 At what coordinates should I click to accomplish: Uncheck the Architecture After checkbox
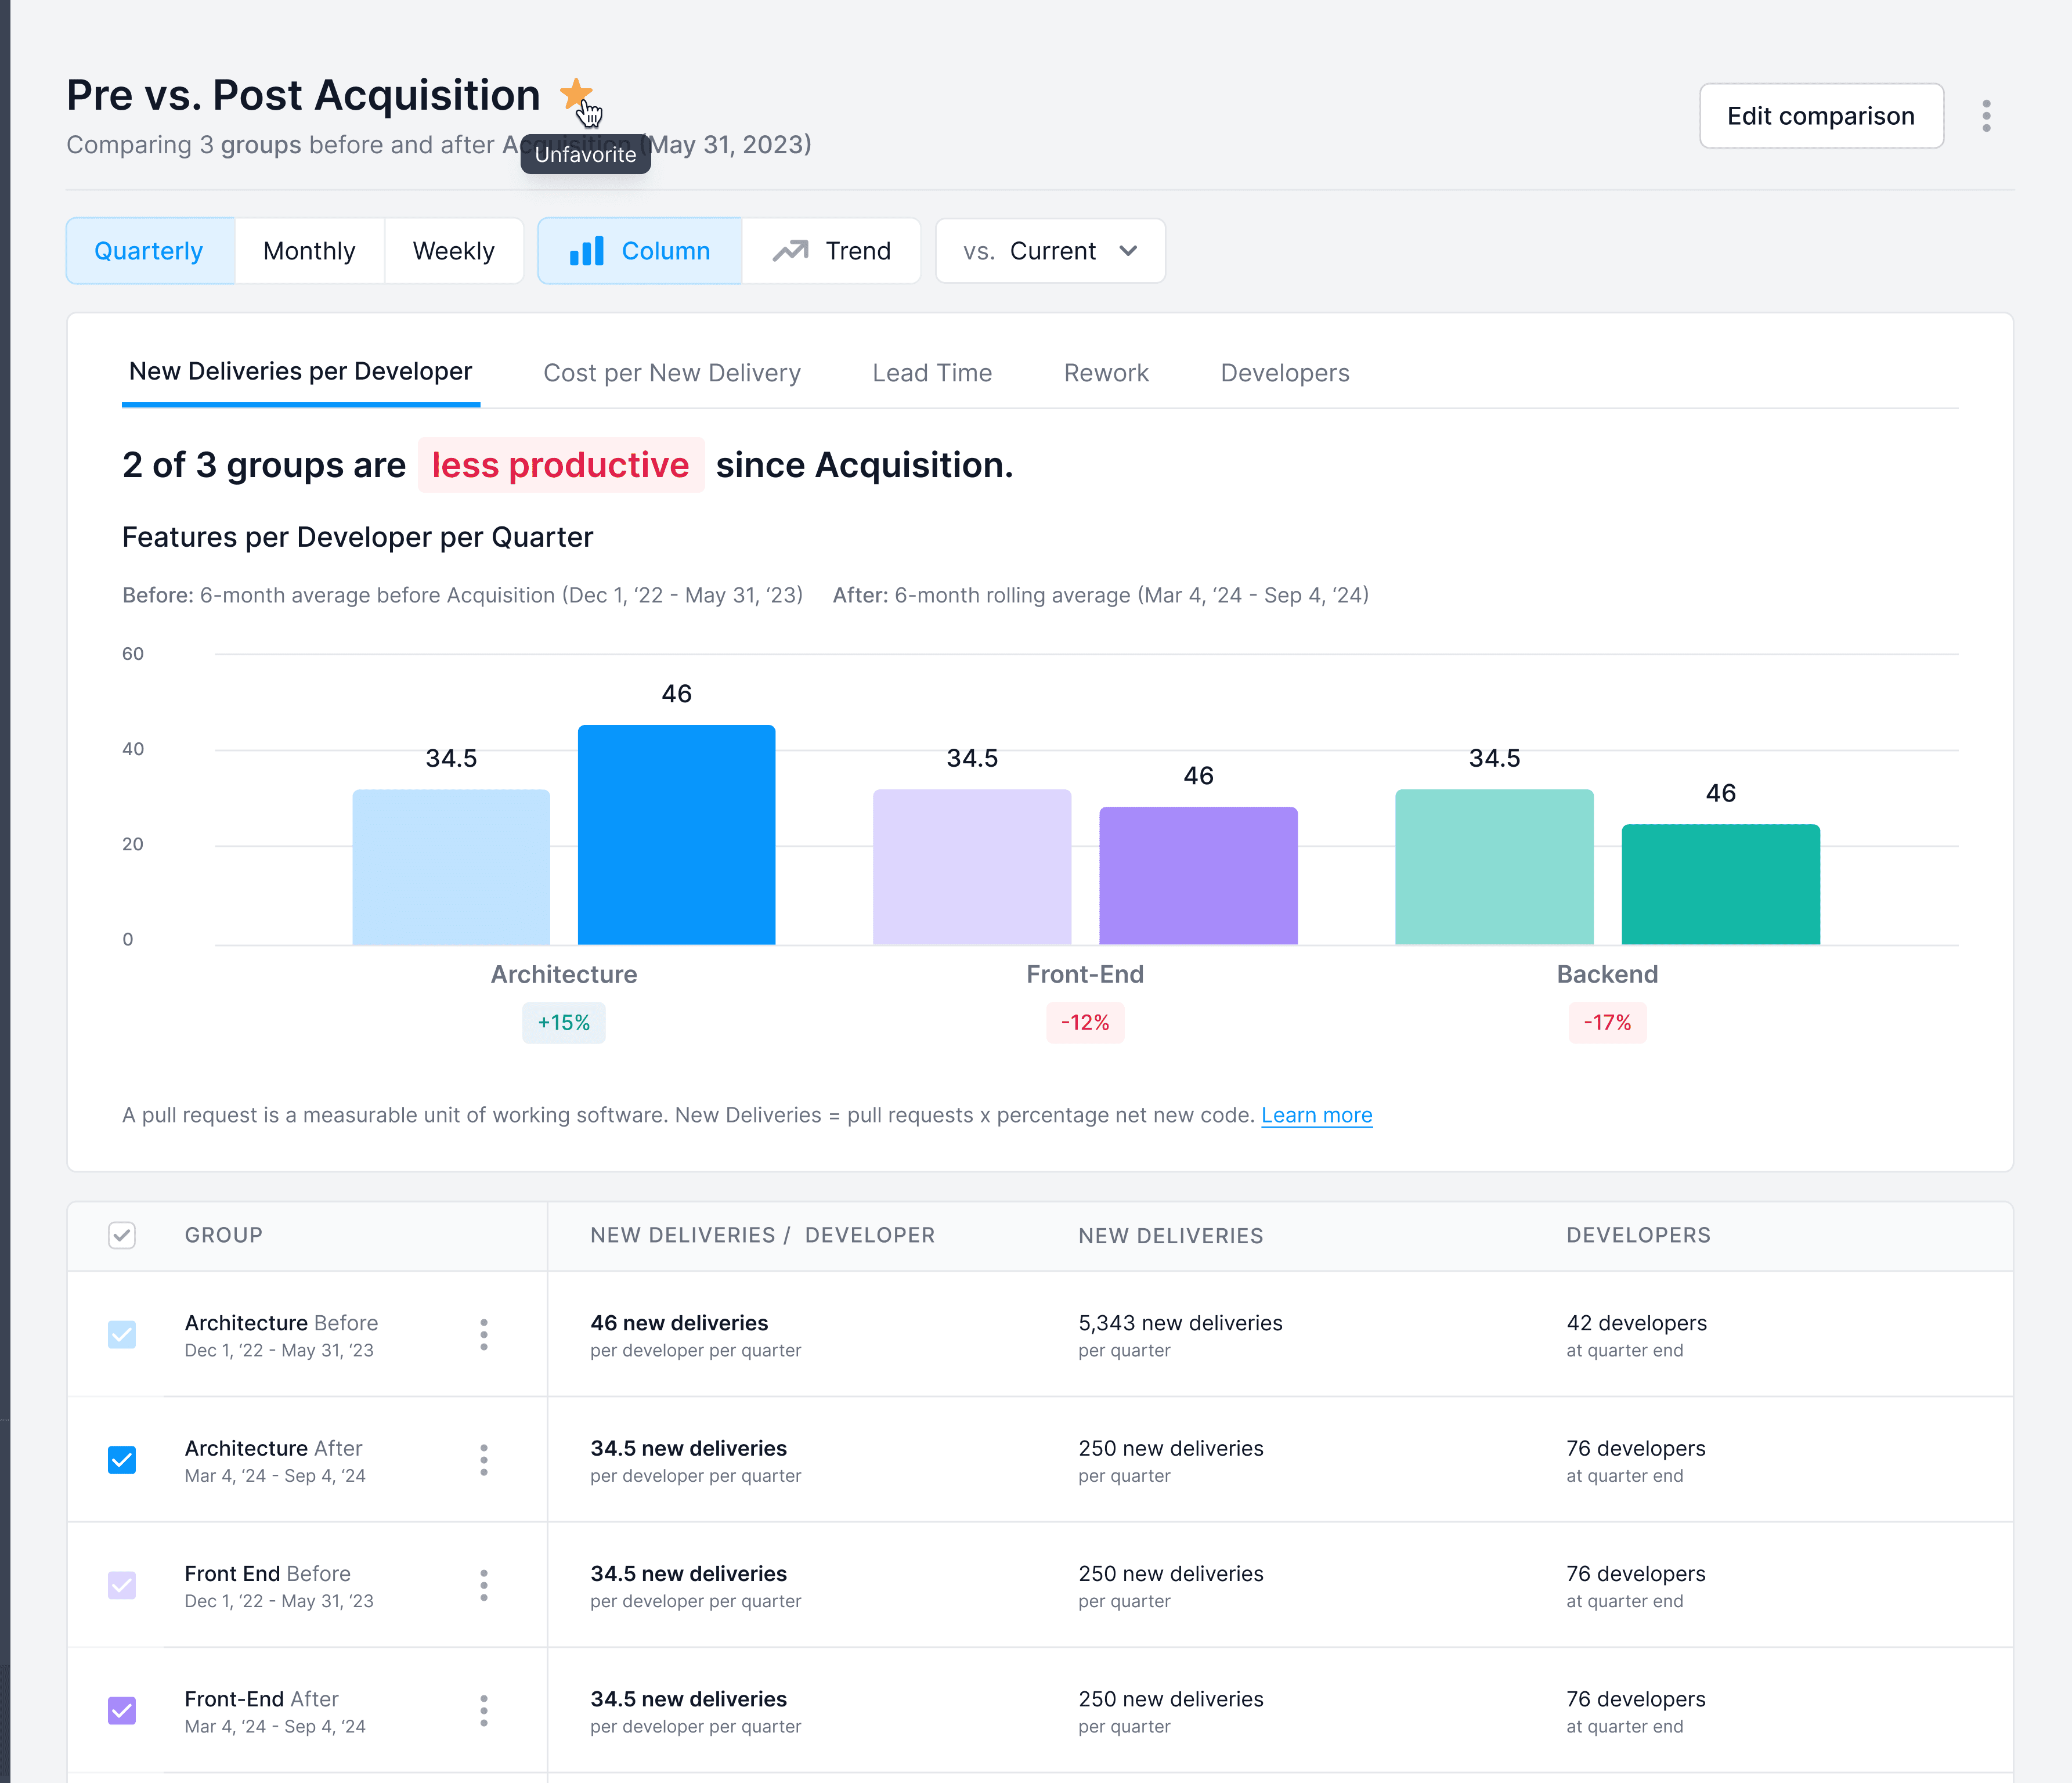122,1460
